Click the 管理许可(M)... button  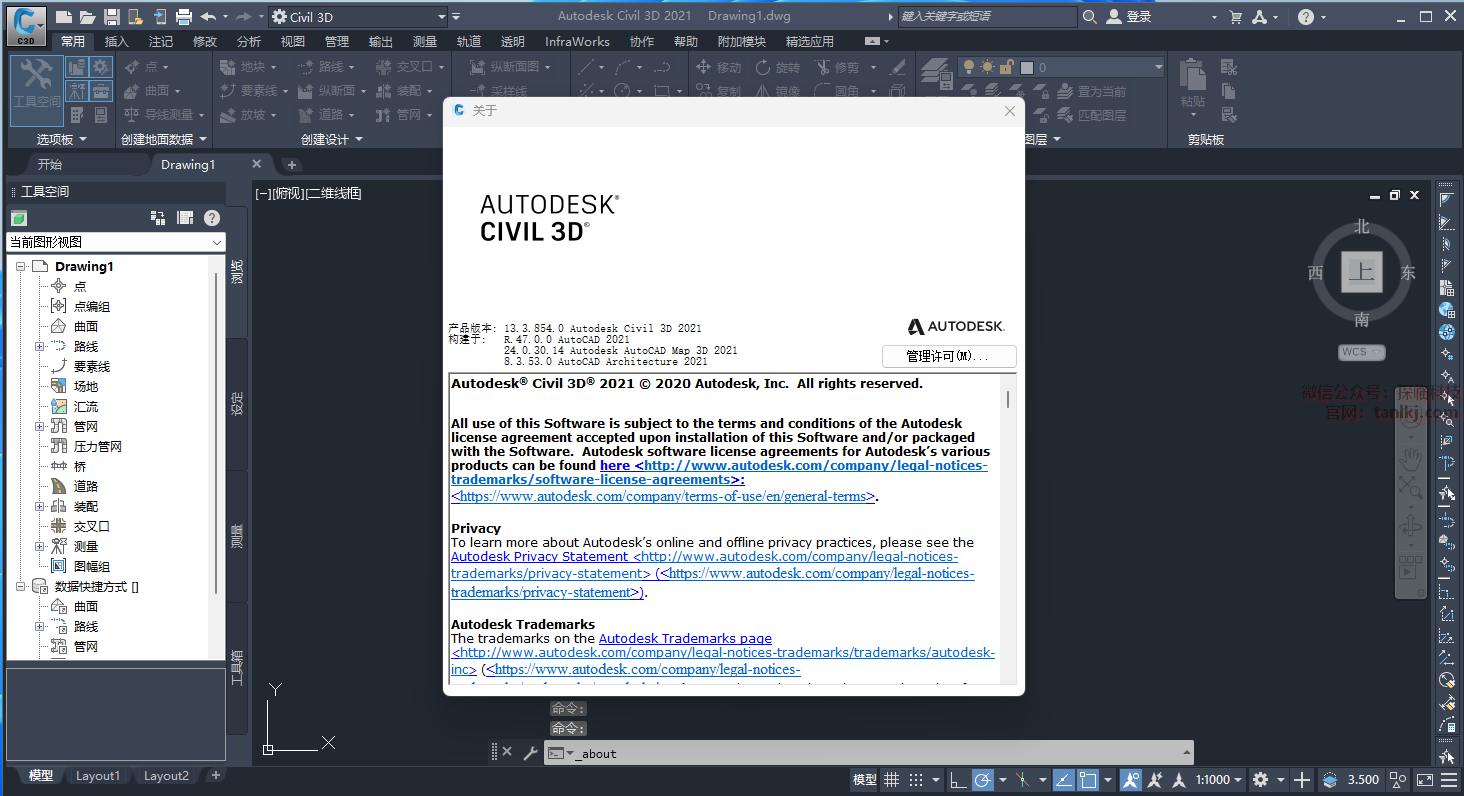coord(948,356)
